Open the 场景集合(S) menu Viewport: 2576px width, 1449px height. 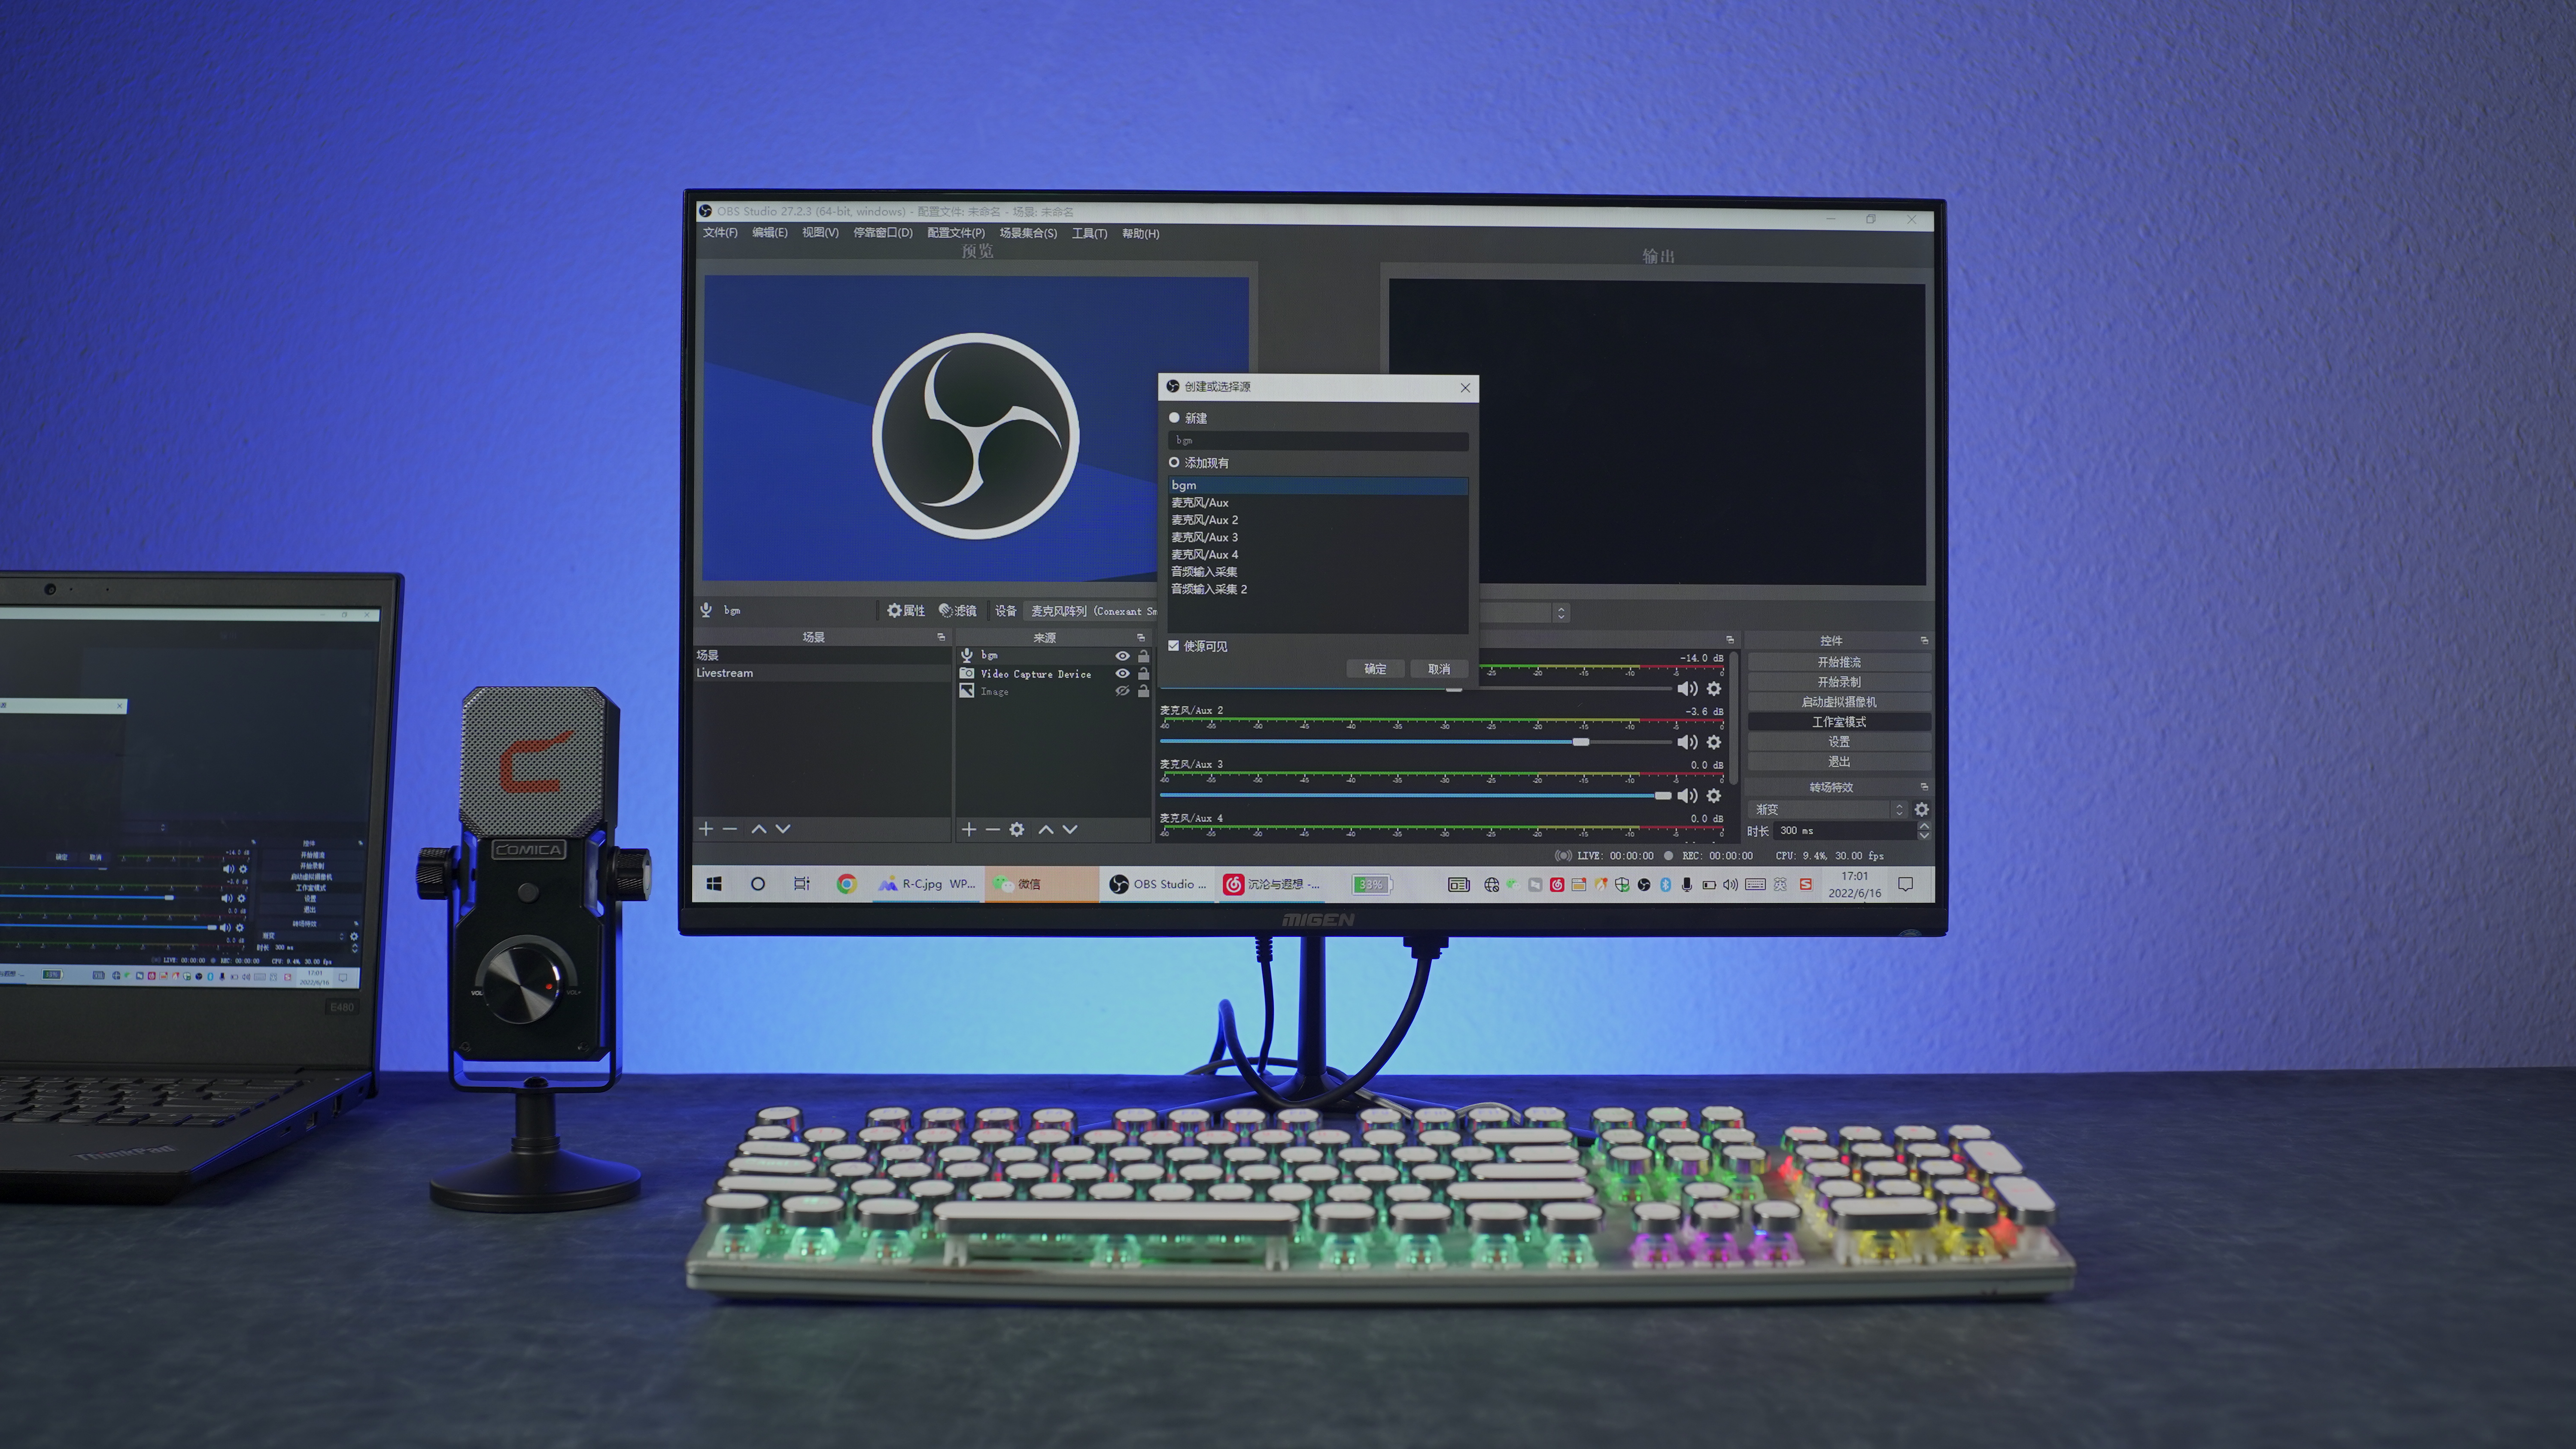[1027, 233]
